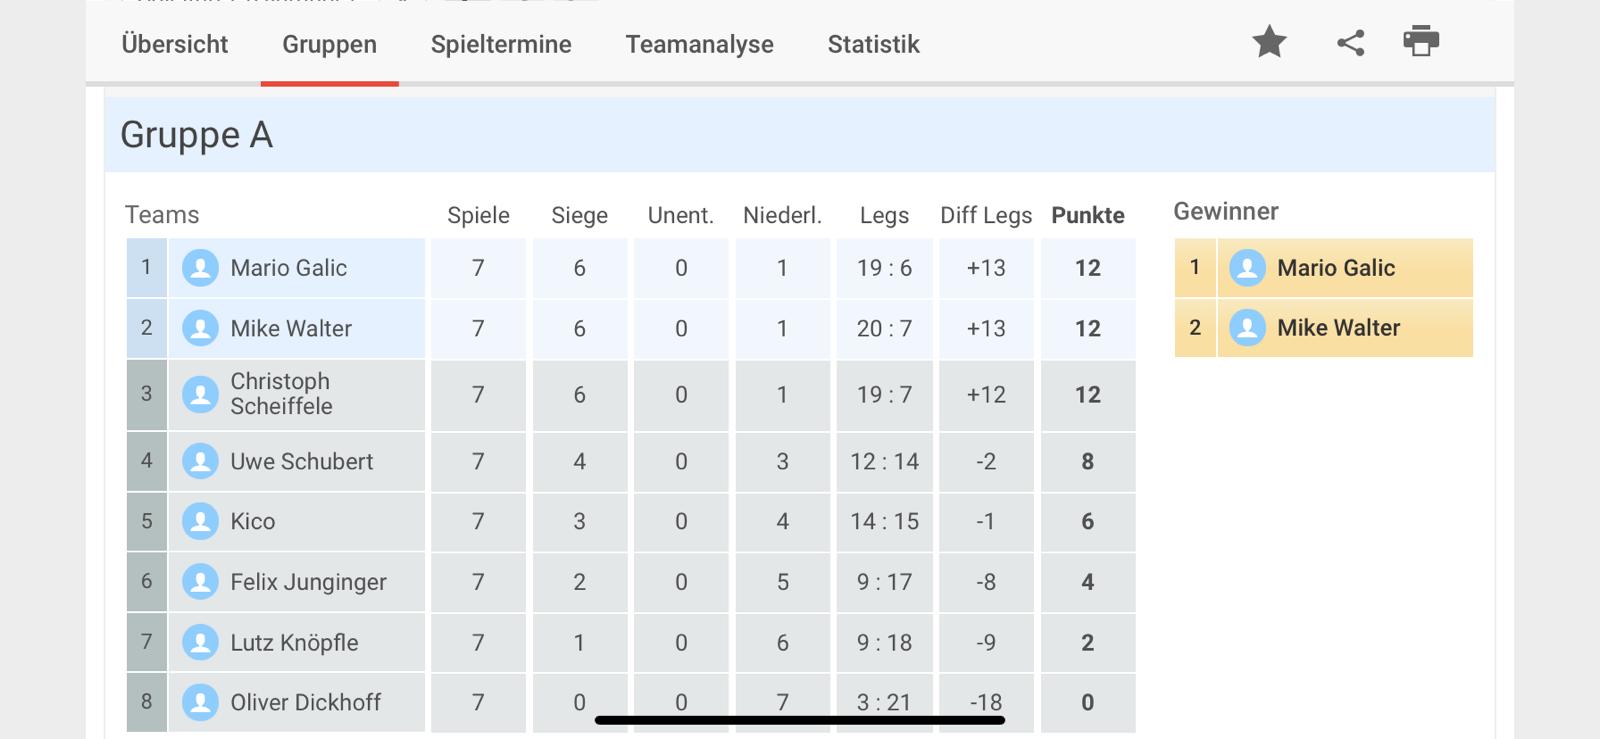Image resolution: width=1600 pixels, height=739 pixels.
Task: Click Mike Walter's avatar in Gewinner list
Action: [x=1247, y=328]
